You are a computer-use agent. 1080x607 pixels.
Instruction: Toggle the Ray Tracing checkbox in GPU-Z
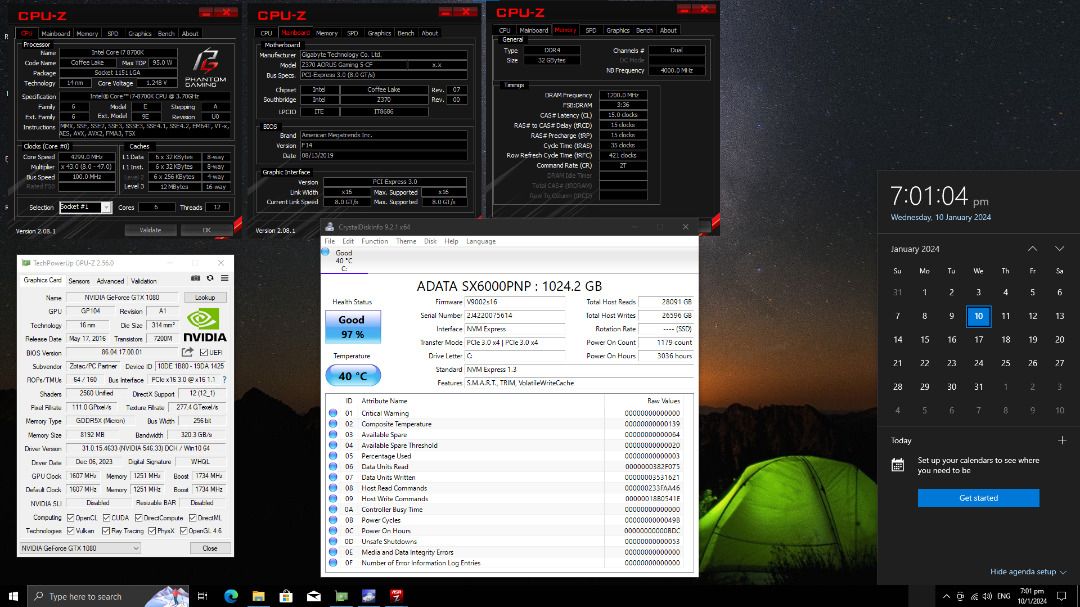coord(105,531)
